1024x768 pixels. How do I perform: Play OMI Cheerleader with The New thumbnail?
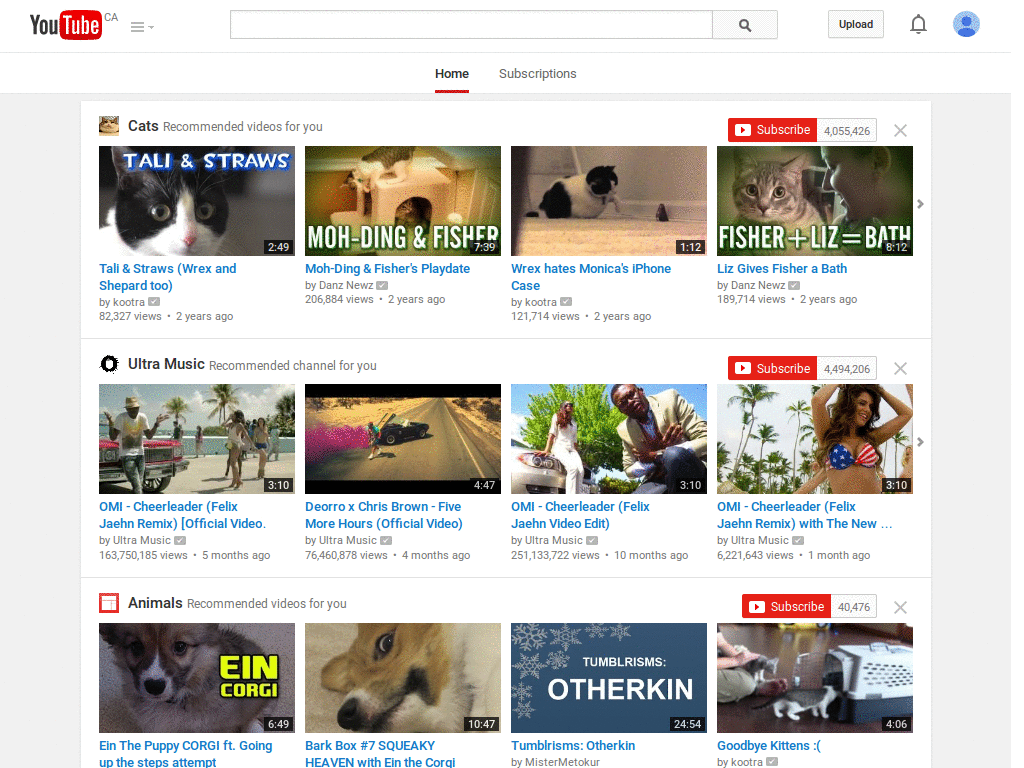click(814, 439)
